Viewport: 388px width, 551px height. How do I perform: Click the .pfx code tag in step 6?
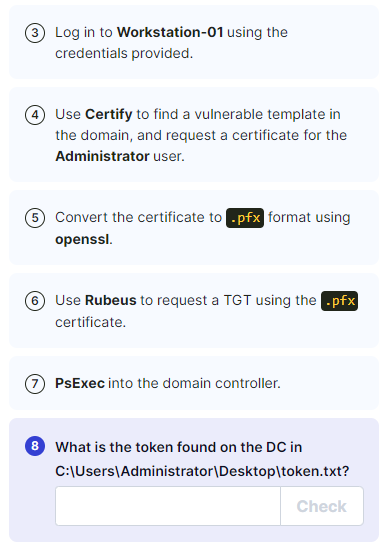(340, 301)
